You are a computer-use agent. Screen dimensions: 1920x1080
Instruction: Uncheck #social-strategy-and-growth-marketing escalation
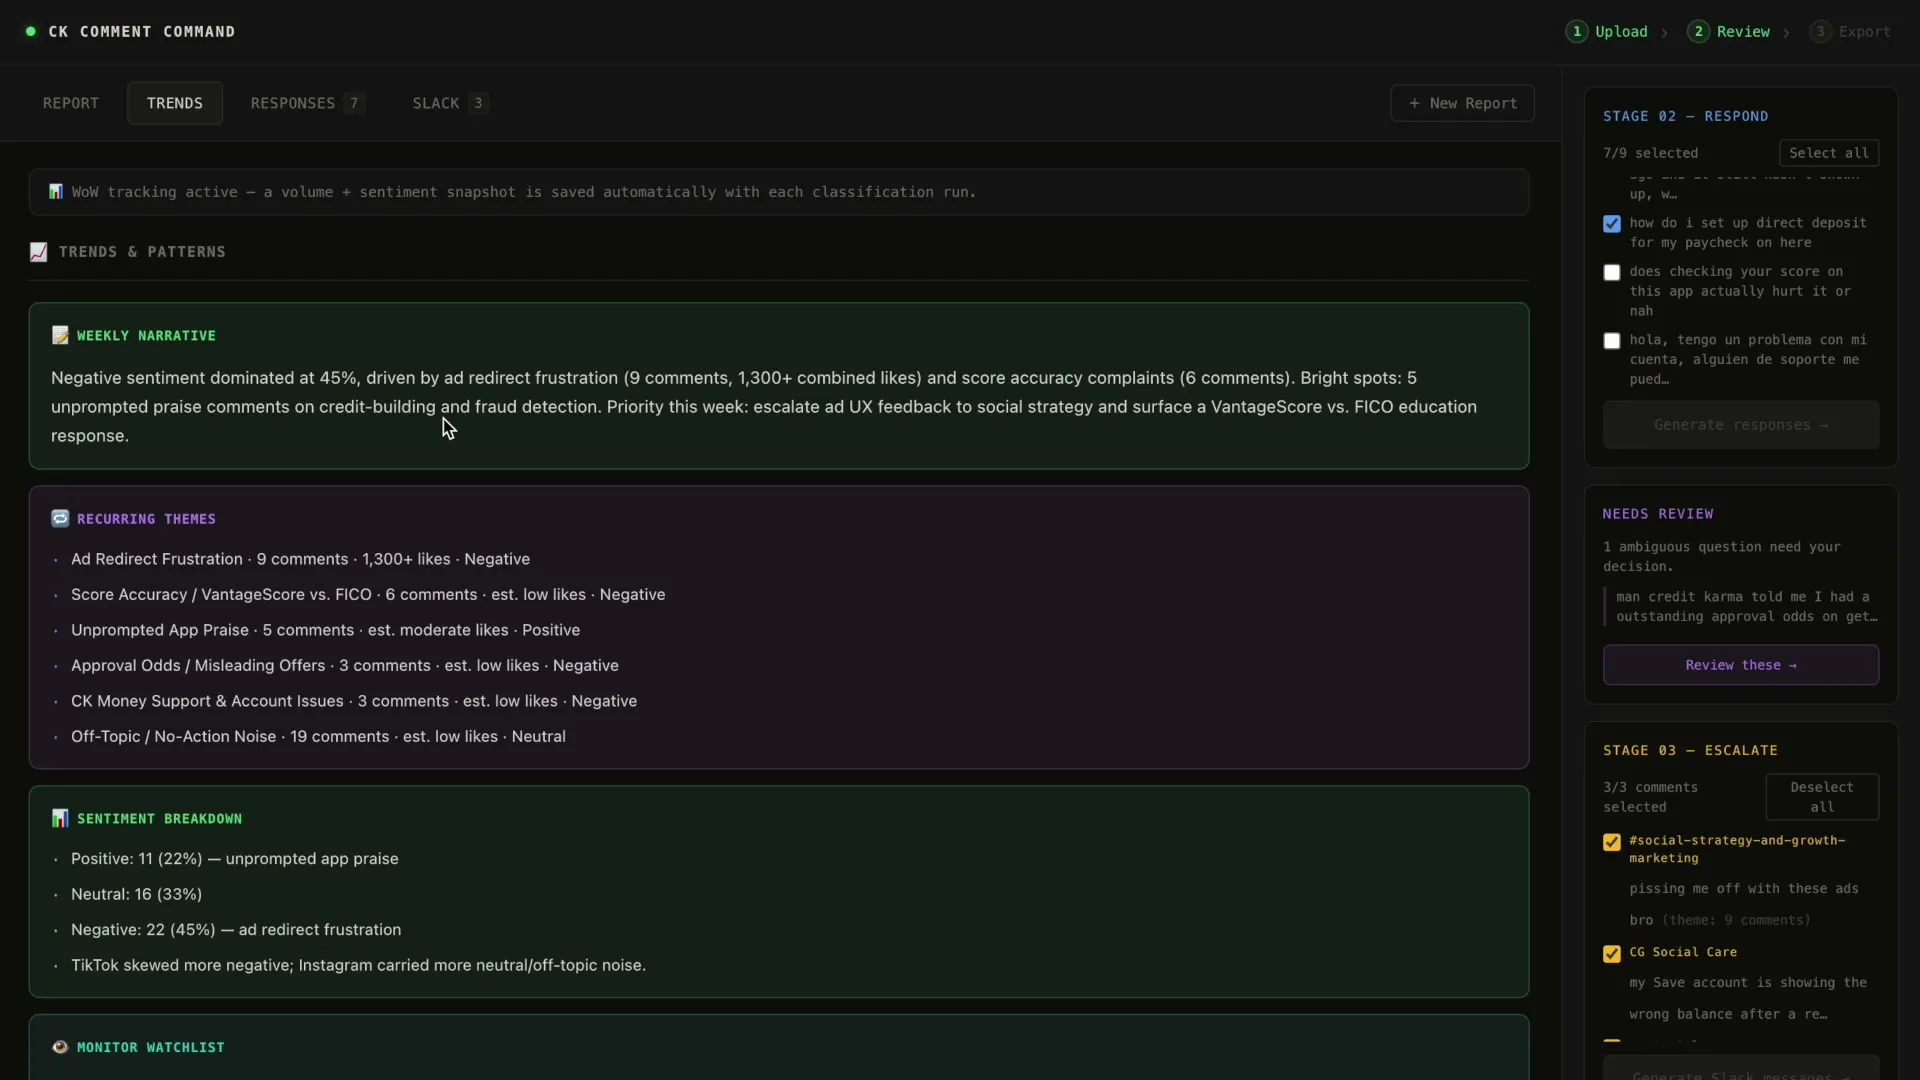coord(1612,842)
